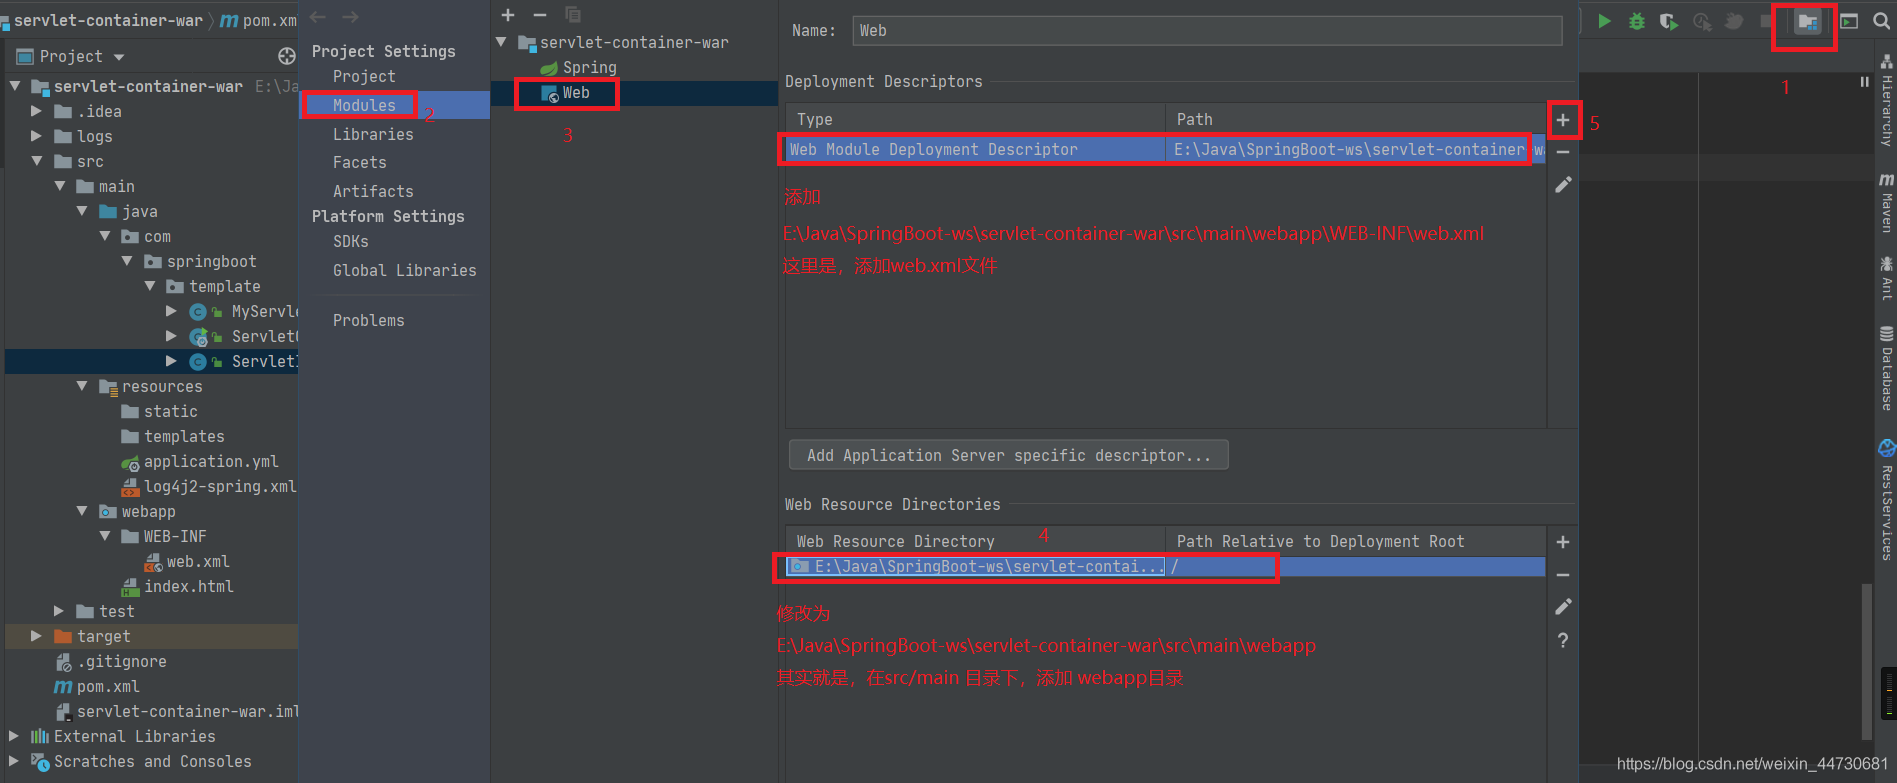The width and height of the screenshot is (1897, 783).
Task: Expand the logs folder
Action: 37,136
